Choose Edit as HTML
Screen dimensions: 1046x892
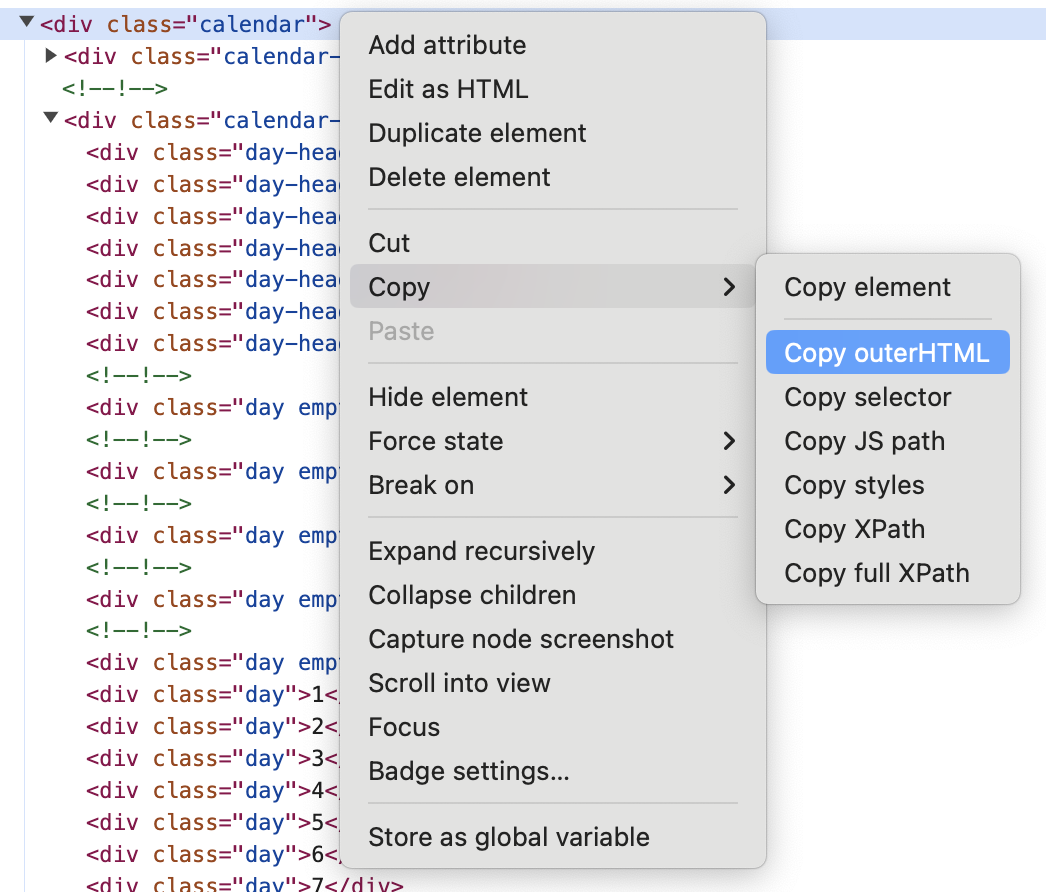(x=447, y=89)
